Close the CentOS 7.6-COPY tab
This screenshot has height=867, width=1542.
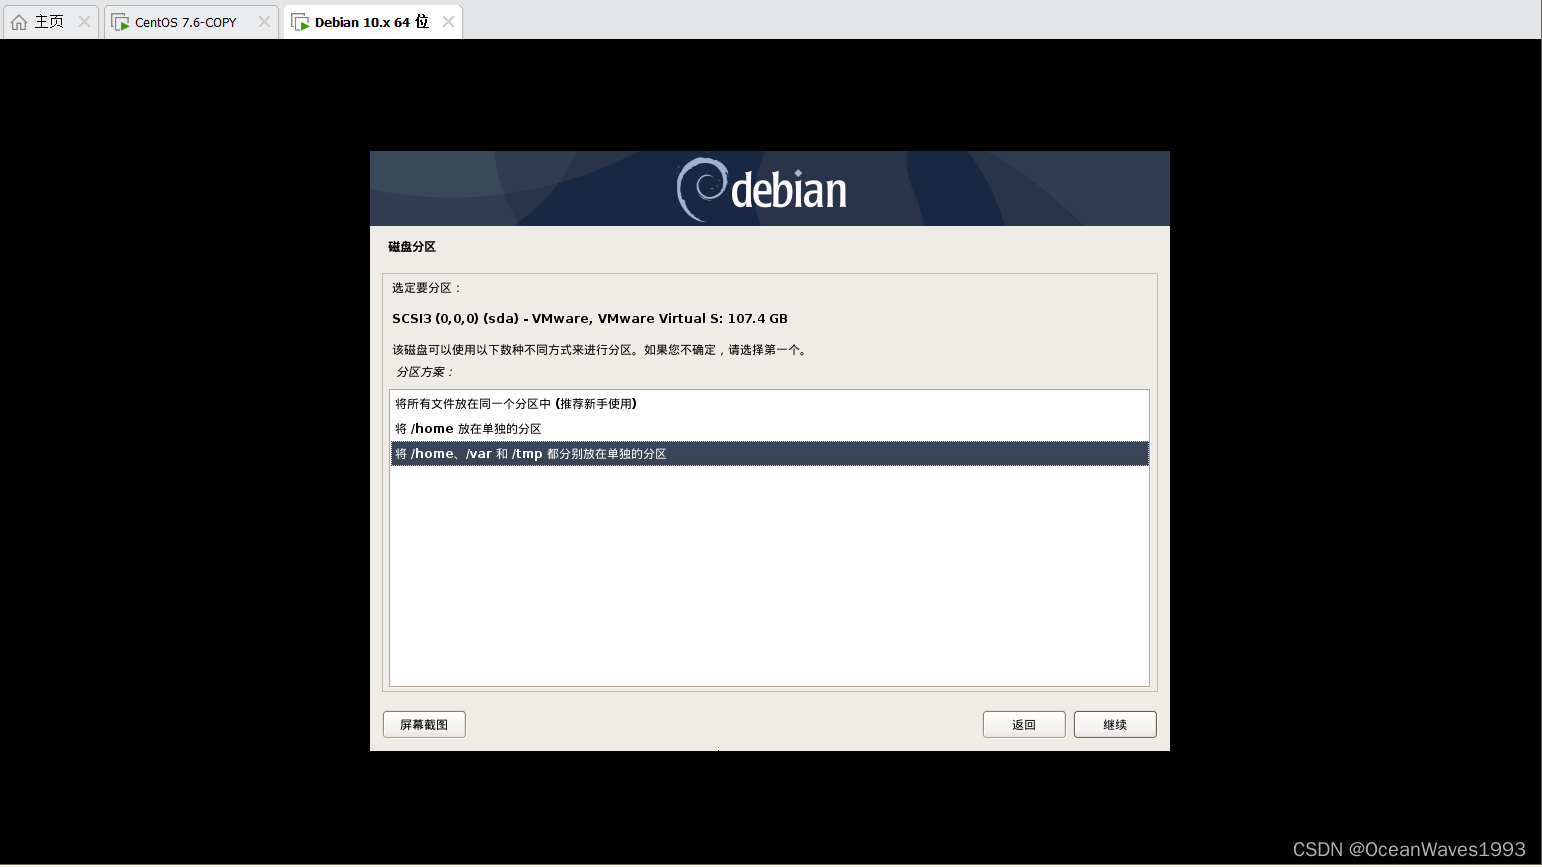(264, 21)
